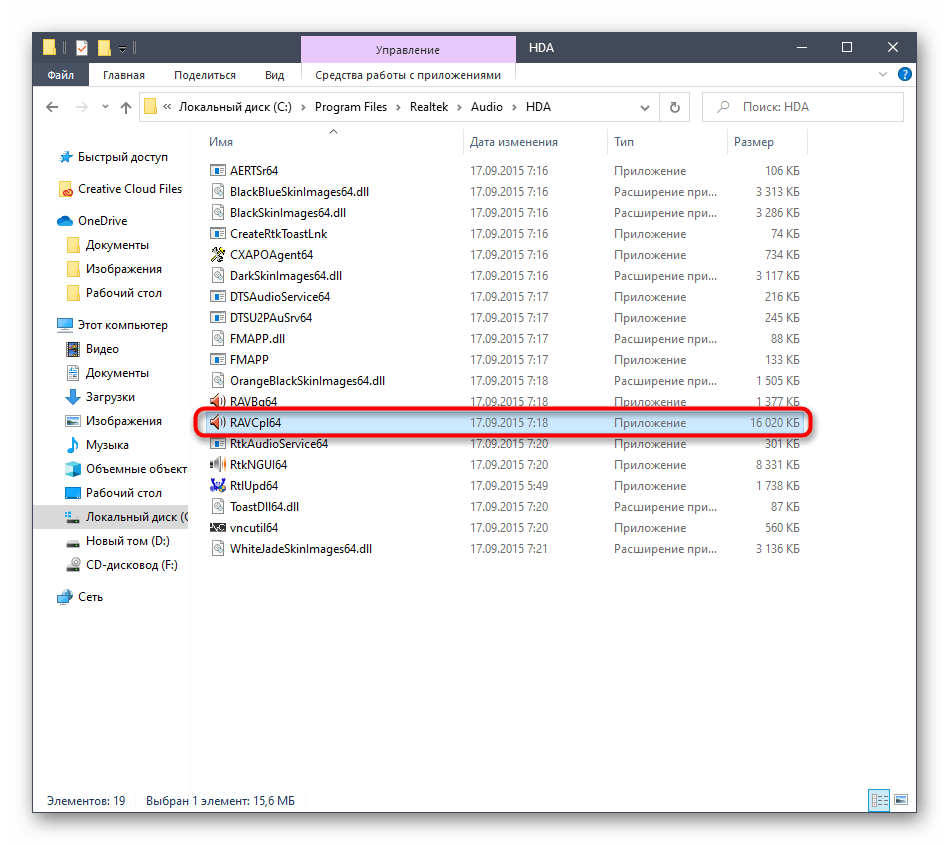Screen dimensions: 949x845
Task: Open the help question mark icon
Action: tap(905, 74)
